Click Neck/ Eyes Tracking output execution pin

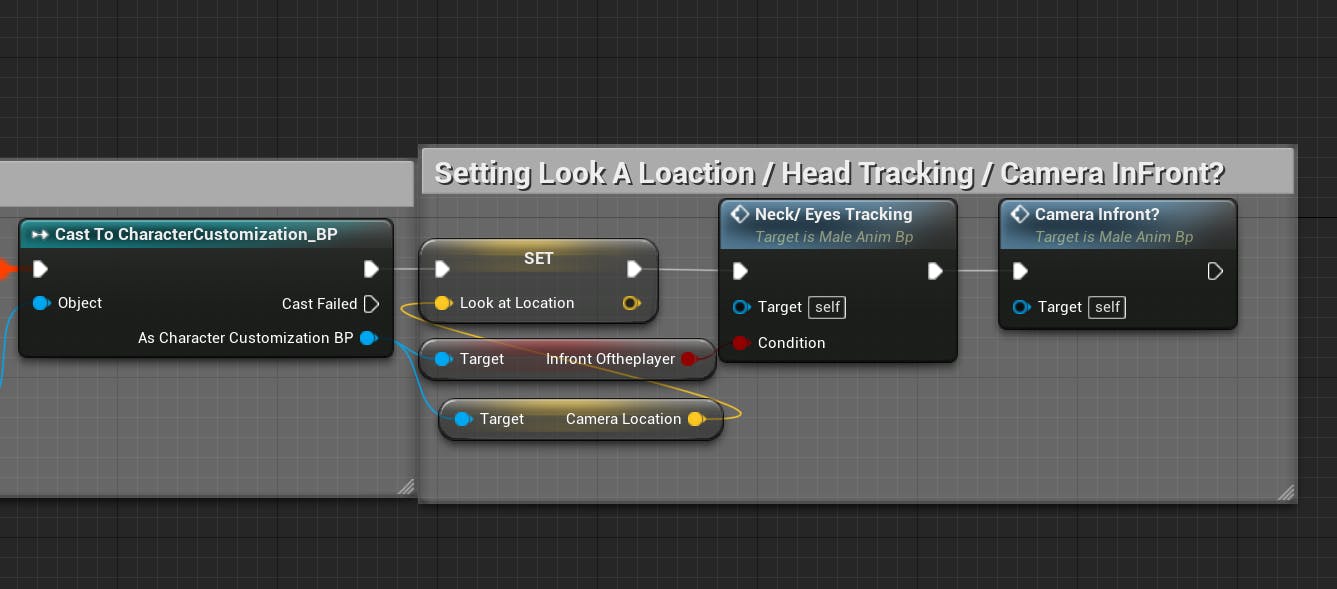tap(935, 271)
